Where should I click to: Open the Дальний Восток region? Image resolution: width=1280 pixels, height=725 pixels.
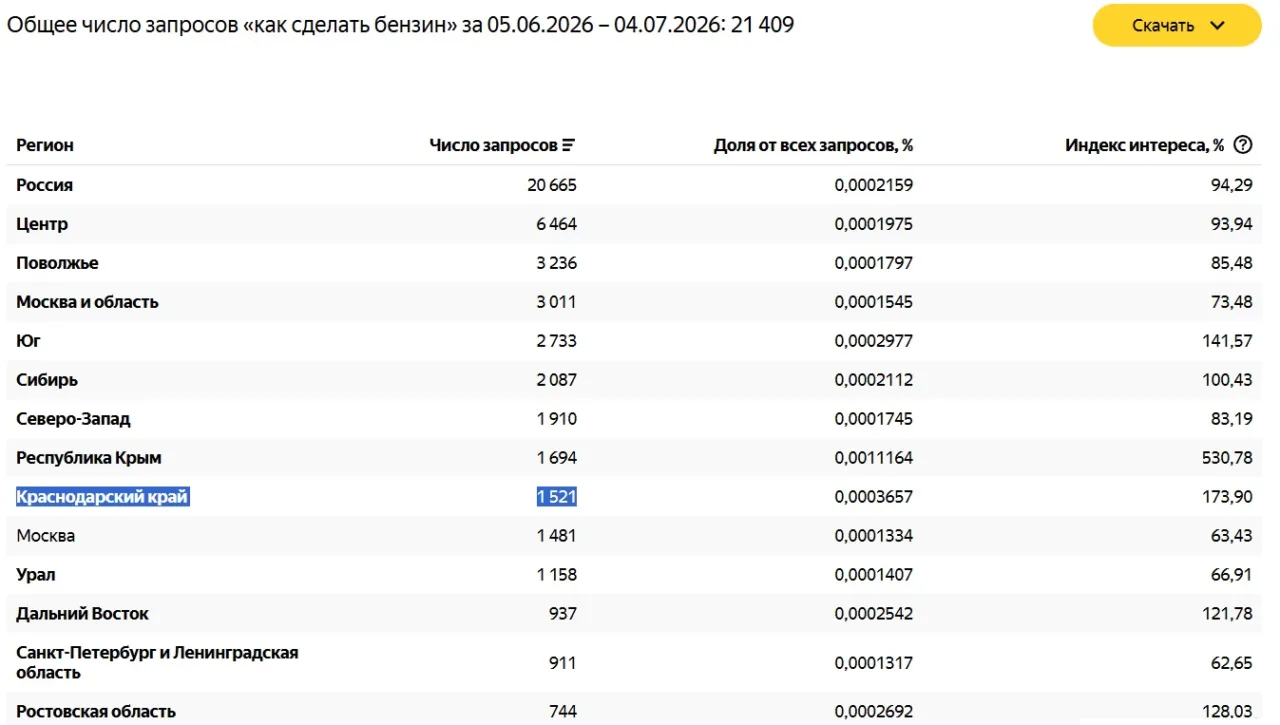pyautogui.click(x=82, y=614)
